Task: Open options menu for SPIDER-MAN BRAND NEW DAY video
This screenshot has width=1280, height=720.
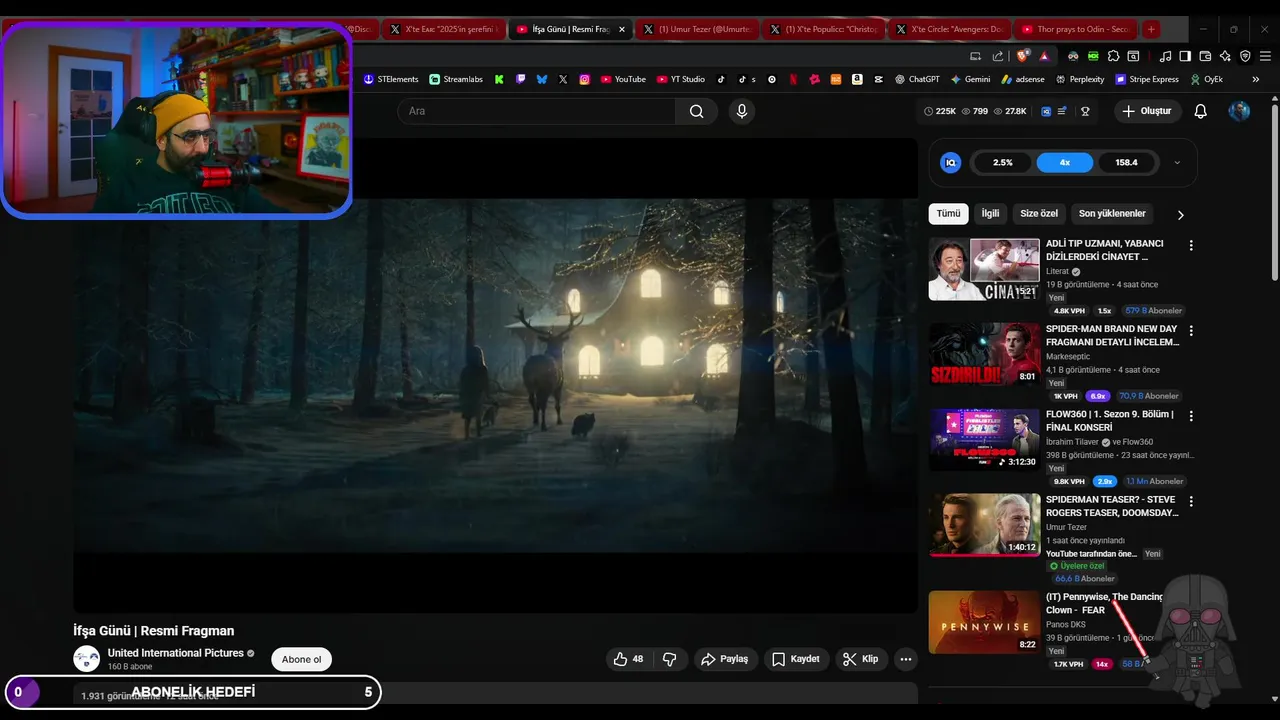Action: pos(1190,331)
